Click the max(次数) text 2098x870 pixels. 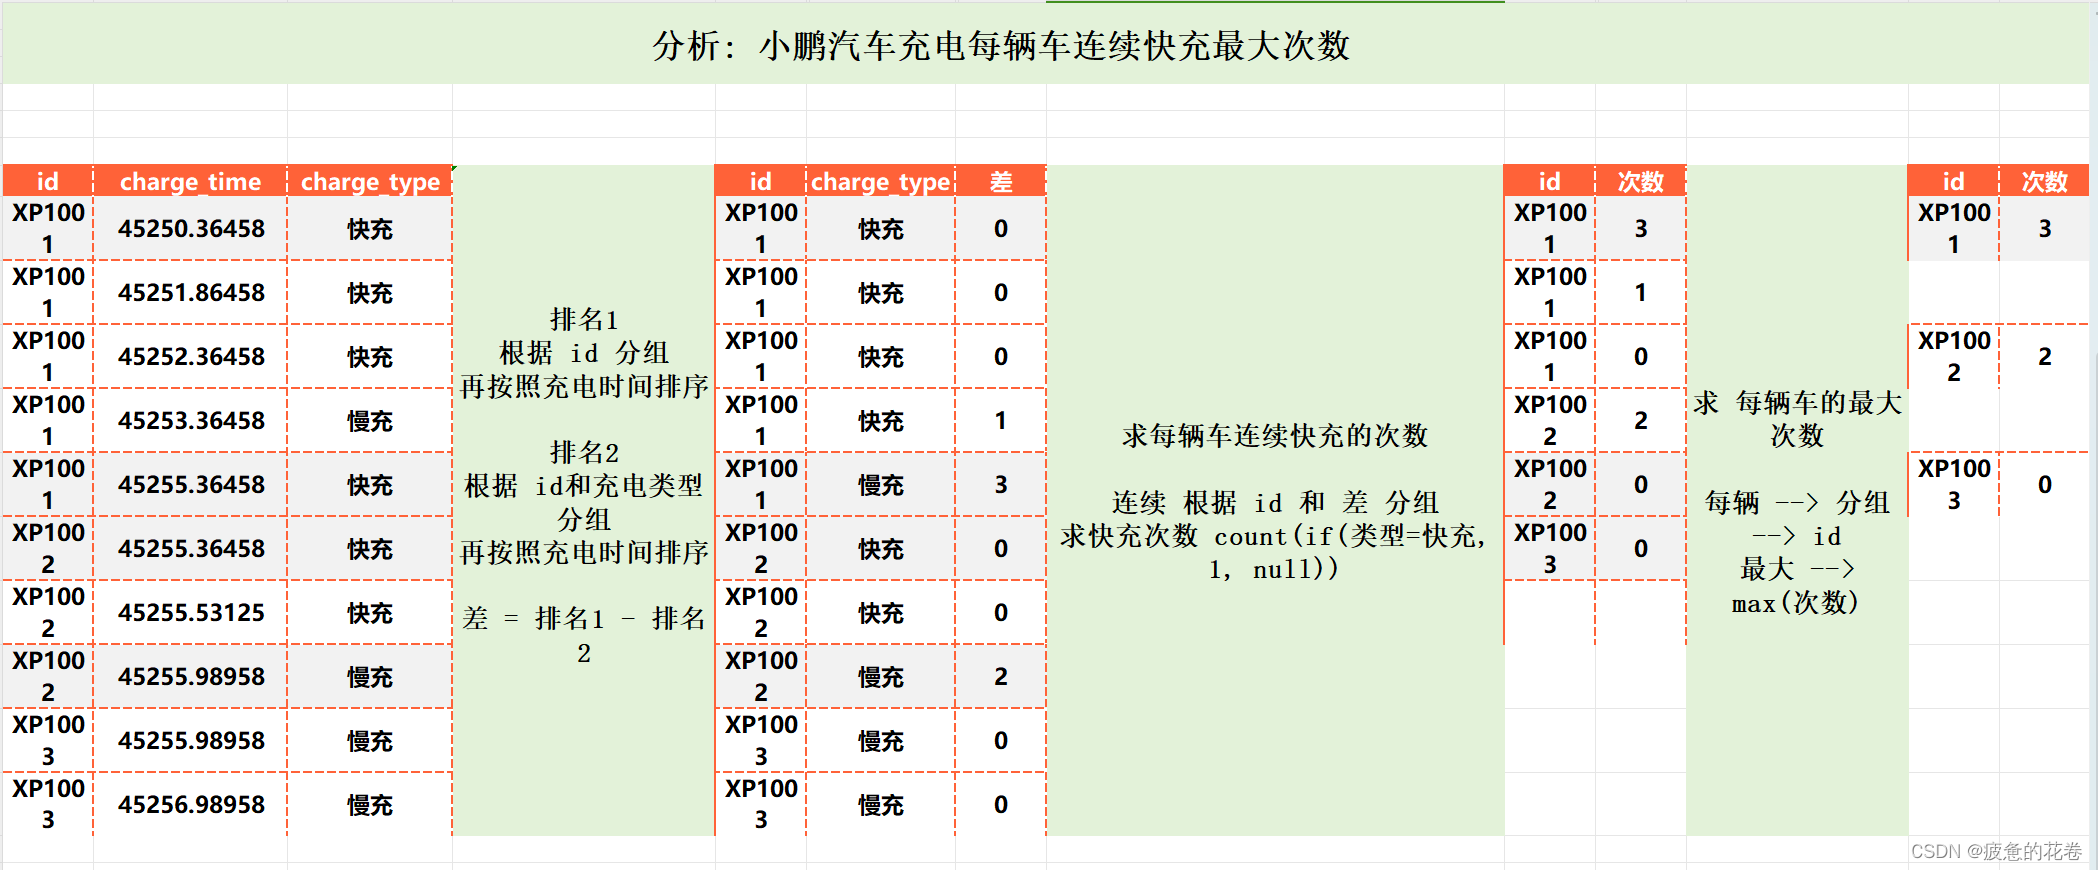coord(1795,603)
